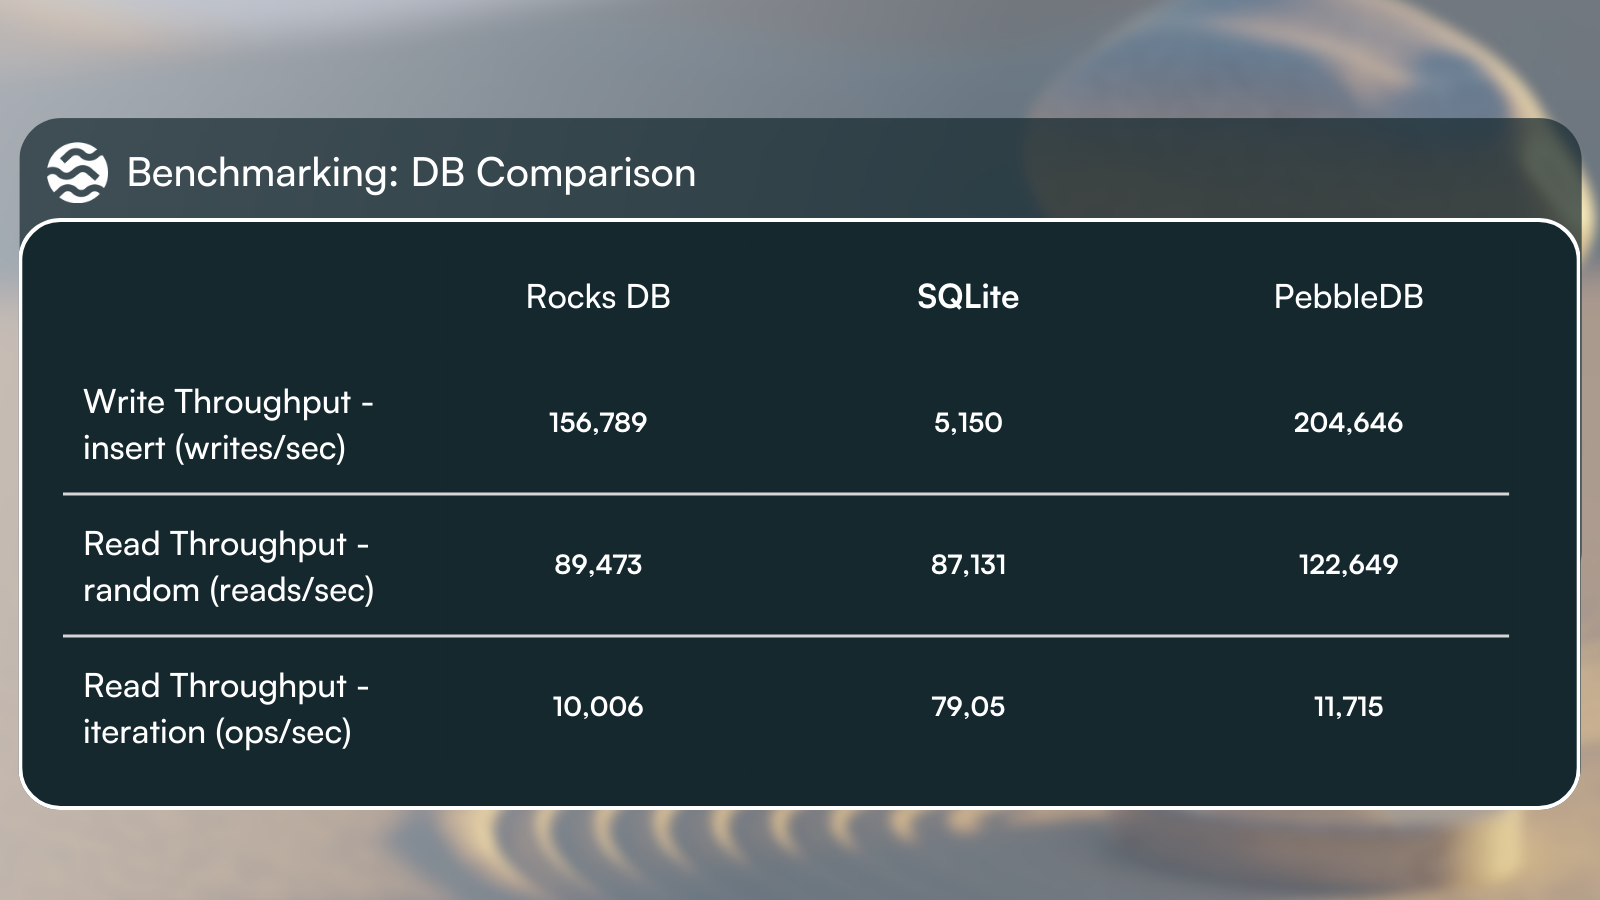Pick the PebbleDB iteration value 11,715

[1348, 707]
